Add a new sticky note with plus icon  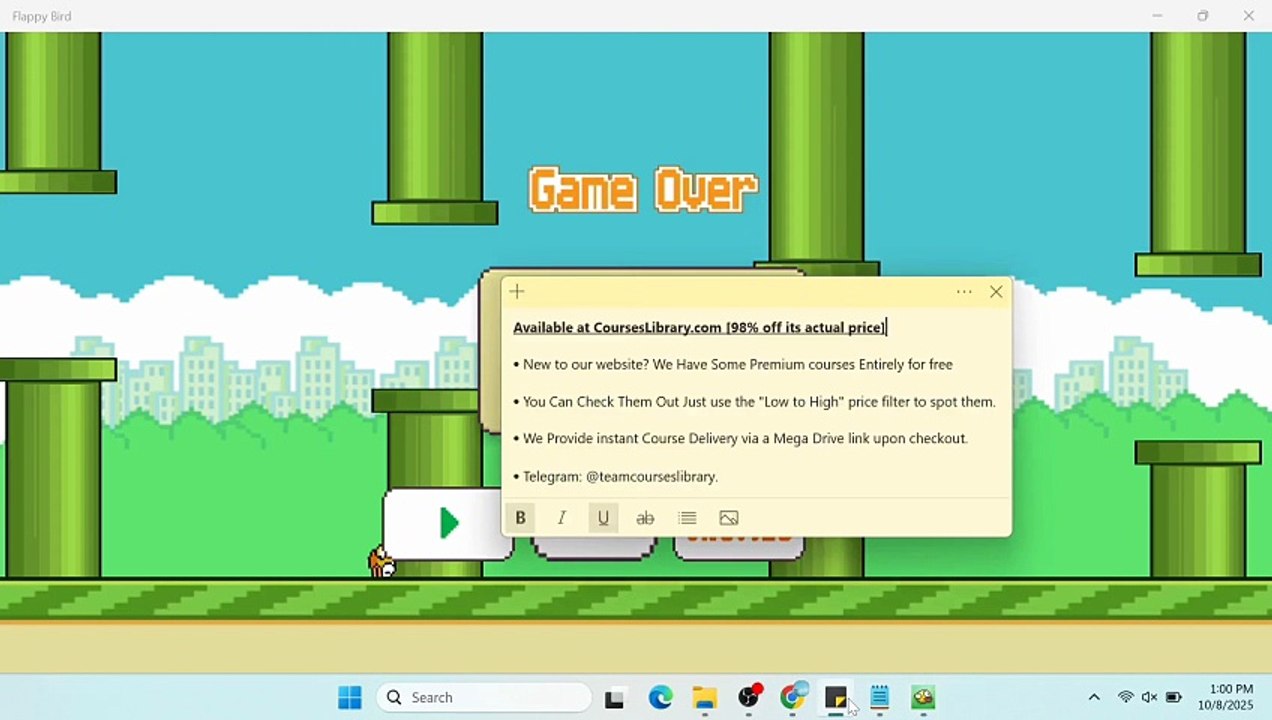[x=517, y=292]
